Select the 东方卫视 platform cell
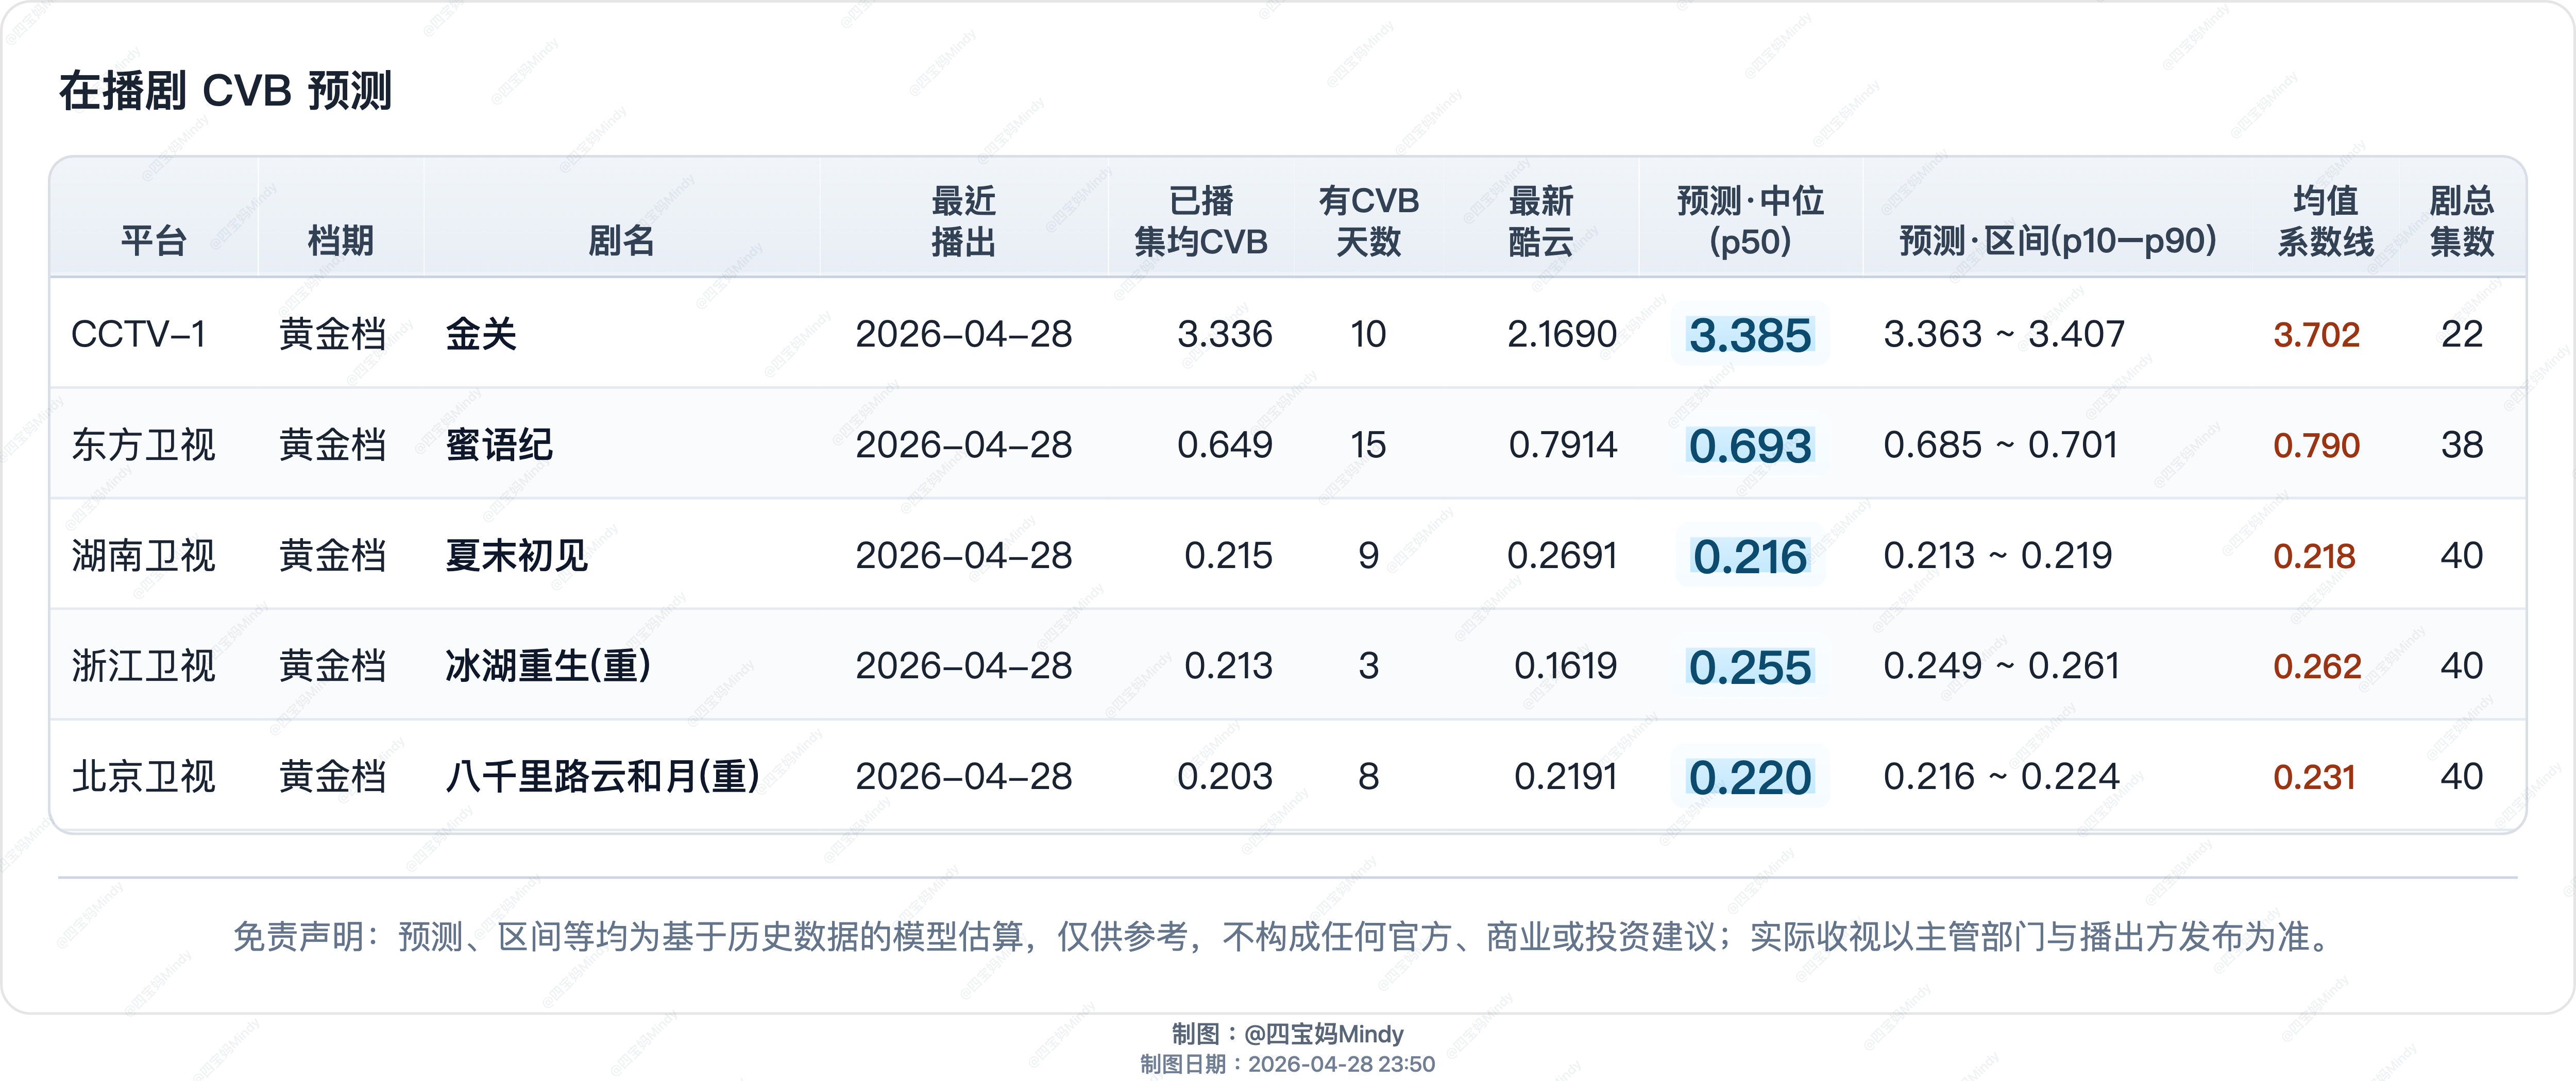The width and height of the screenshot is (2576, 1081). [143, 445]
